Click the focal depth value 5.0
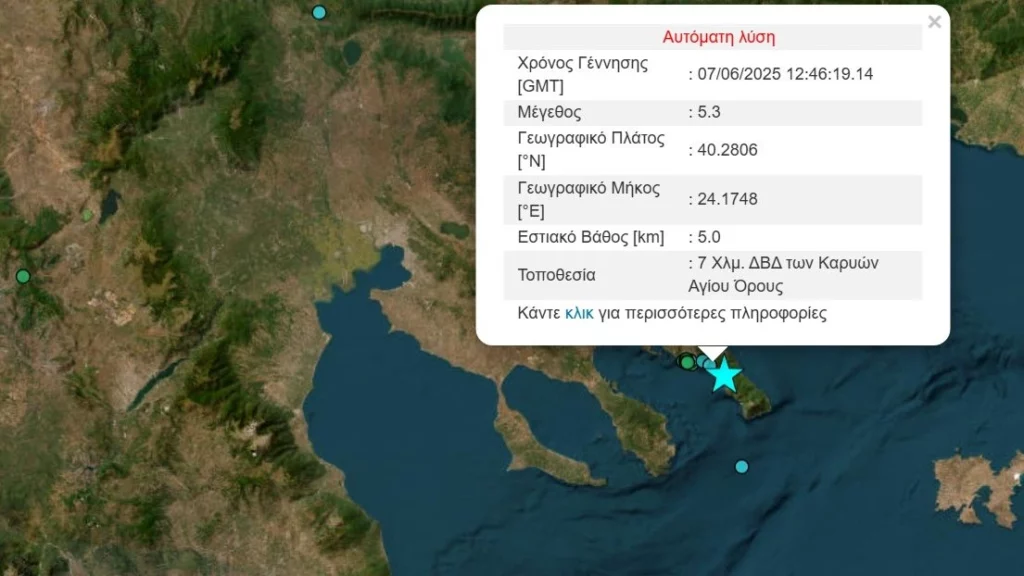This screenshot has height=576, width=1024. tap(709, 237)
